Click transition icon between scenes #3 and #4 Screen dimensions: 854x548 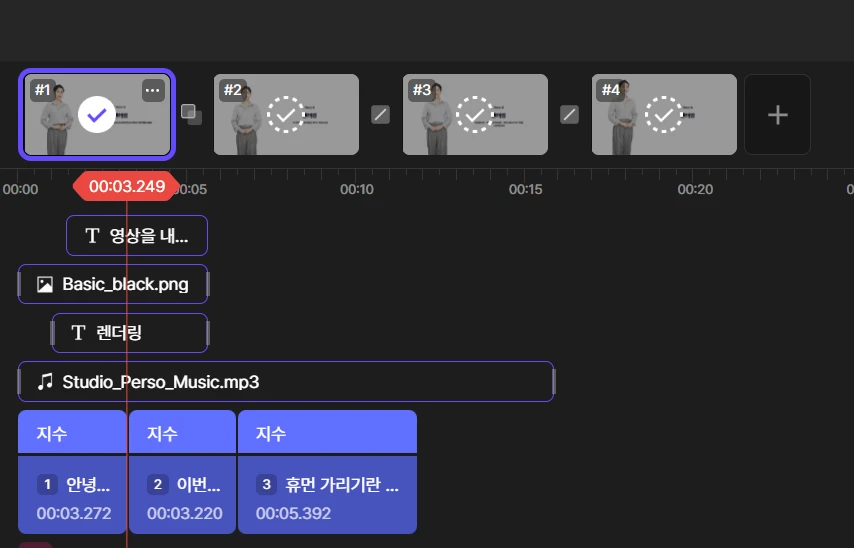(569, 114)
